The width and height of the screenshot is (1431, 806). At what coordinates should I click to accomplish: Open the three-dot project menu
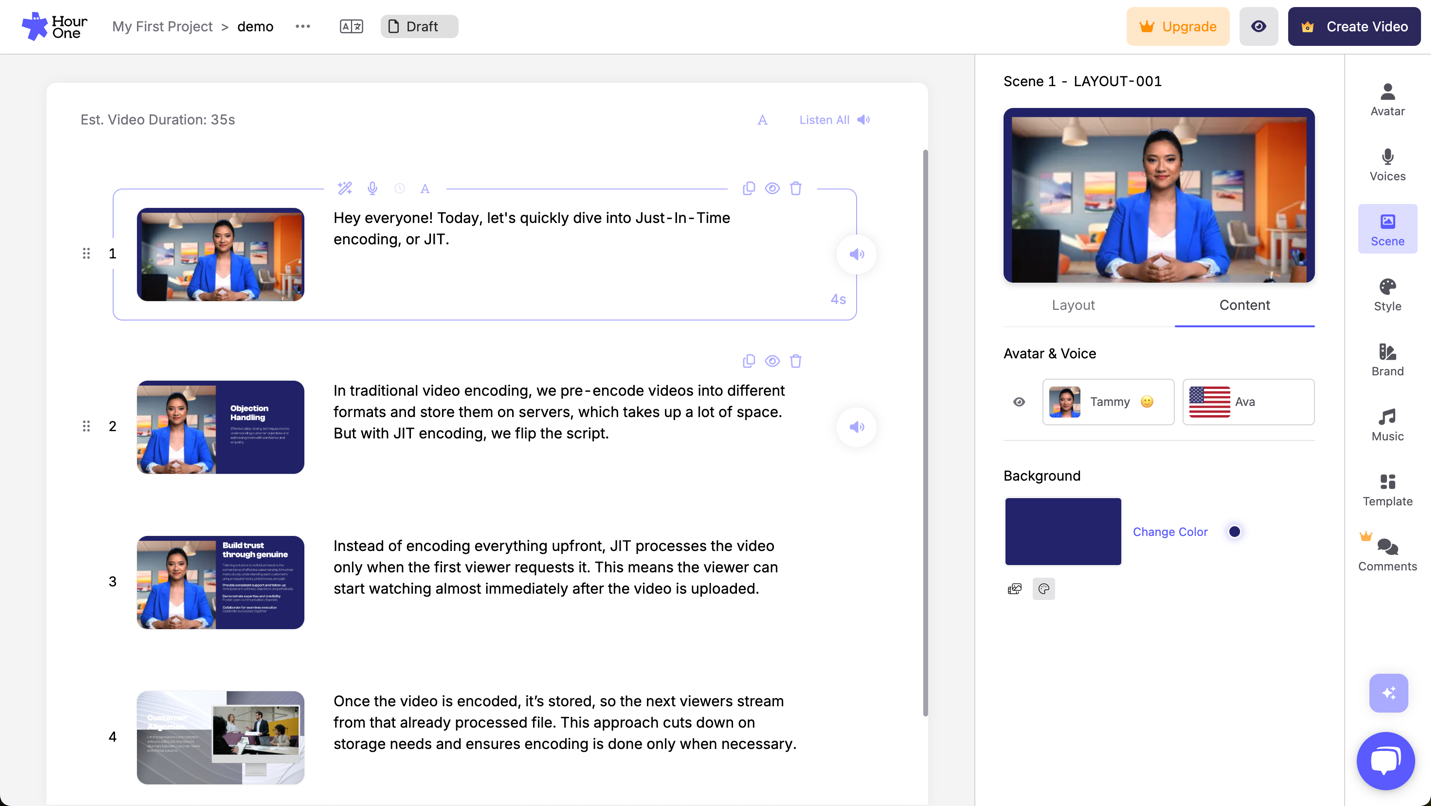[x=303, y=26]
